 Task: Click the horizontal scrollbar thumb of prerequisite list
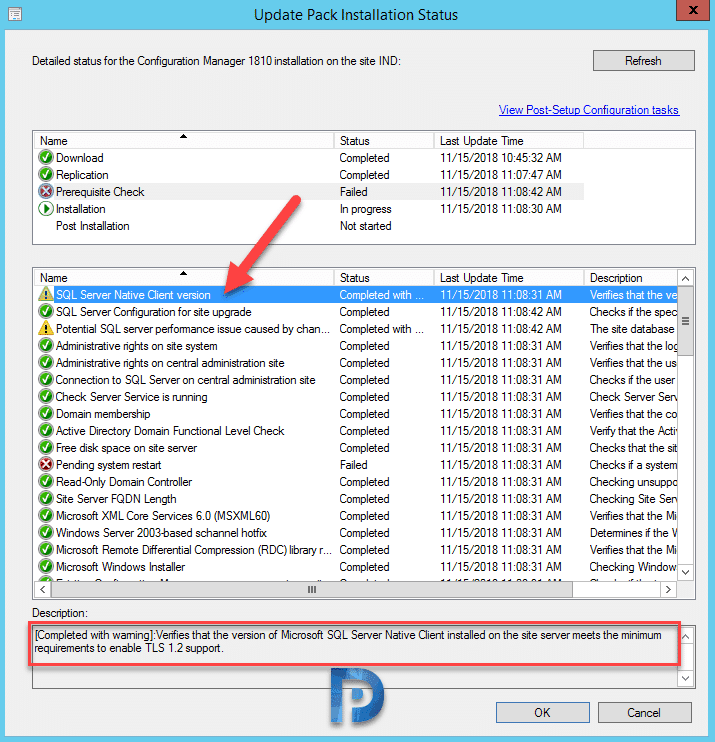(312, 590)
